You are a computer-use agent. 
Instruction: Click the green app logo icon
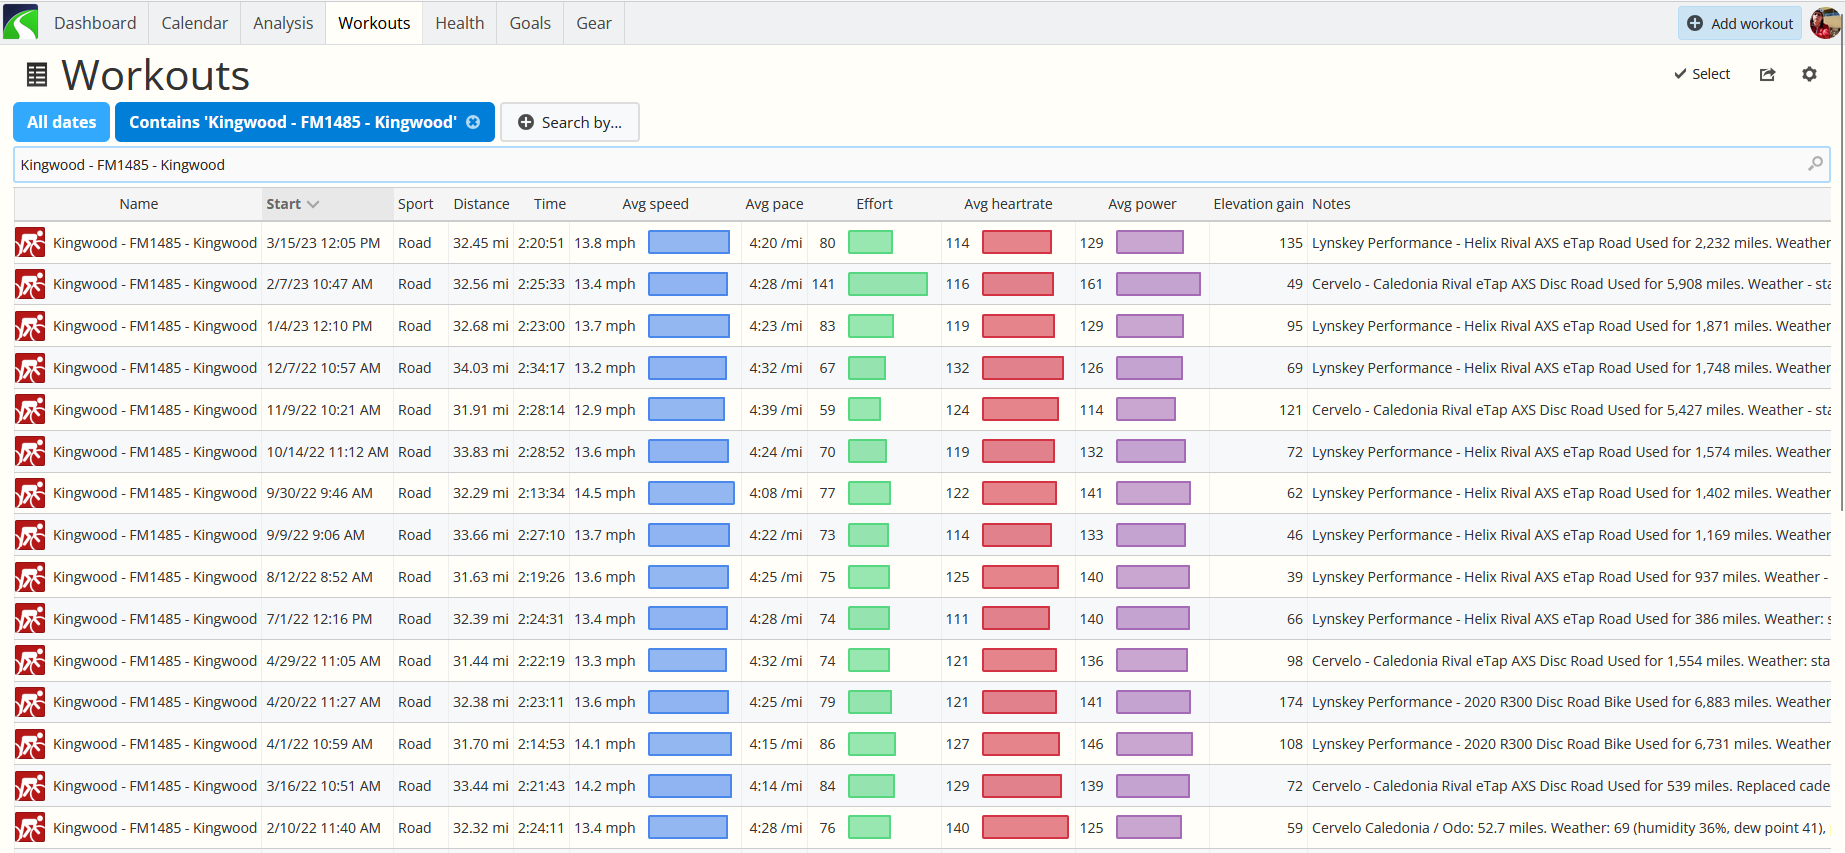click(21, 22)
